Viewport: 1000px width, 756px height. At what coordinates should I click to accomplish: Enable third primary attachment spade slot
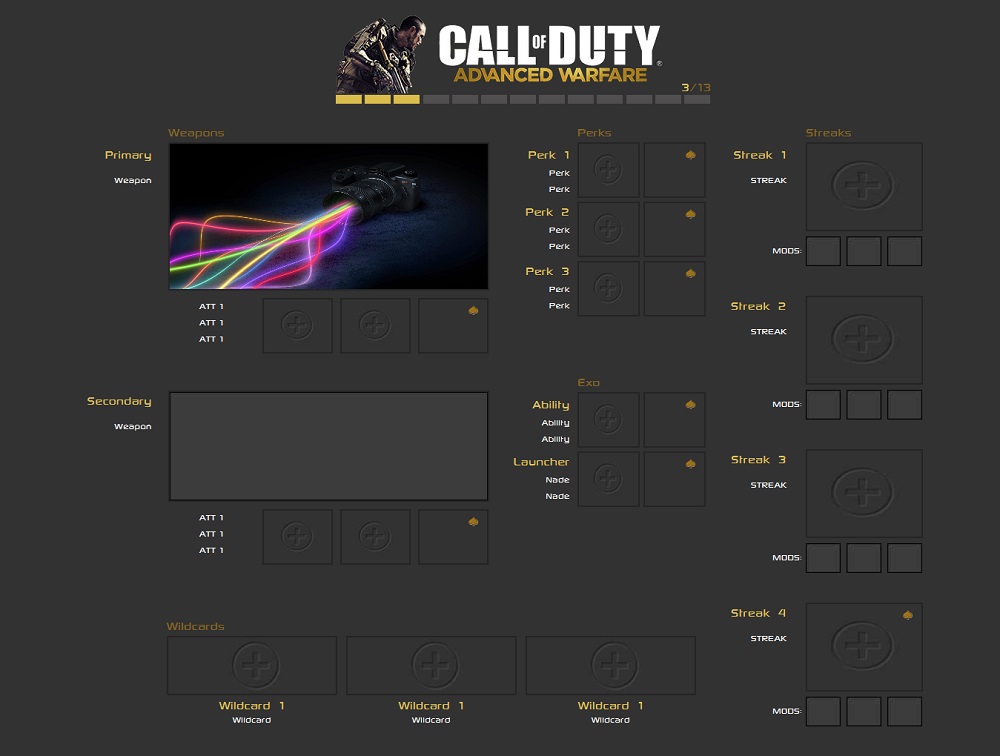pyautogui.click(x=453, y=325)
